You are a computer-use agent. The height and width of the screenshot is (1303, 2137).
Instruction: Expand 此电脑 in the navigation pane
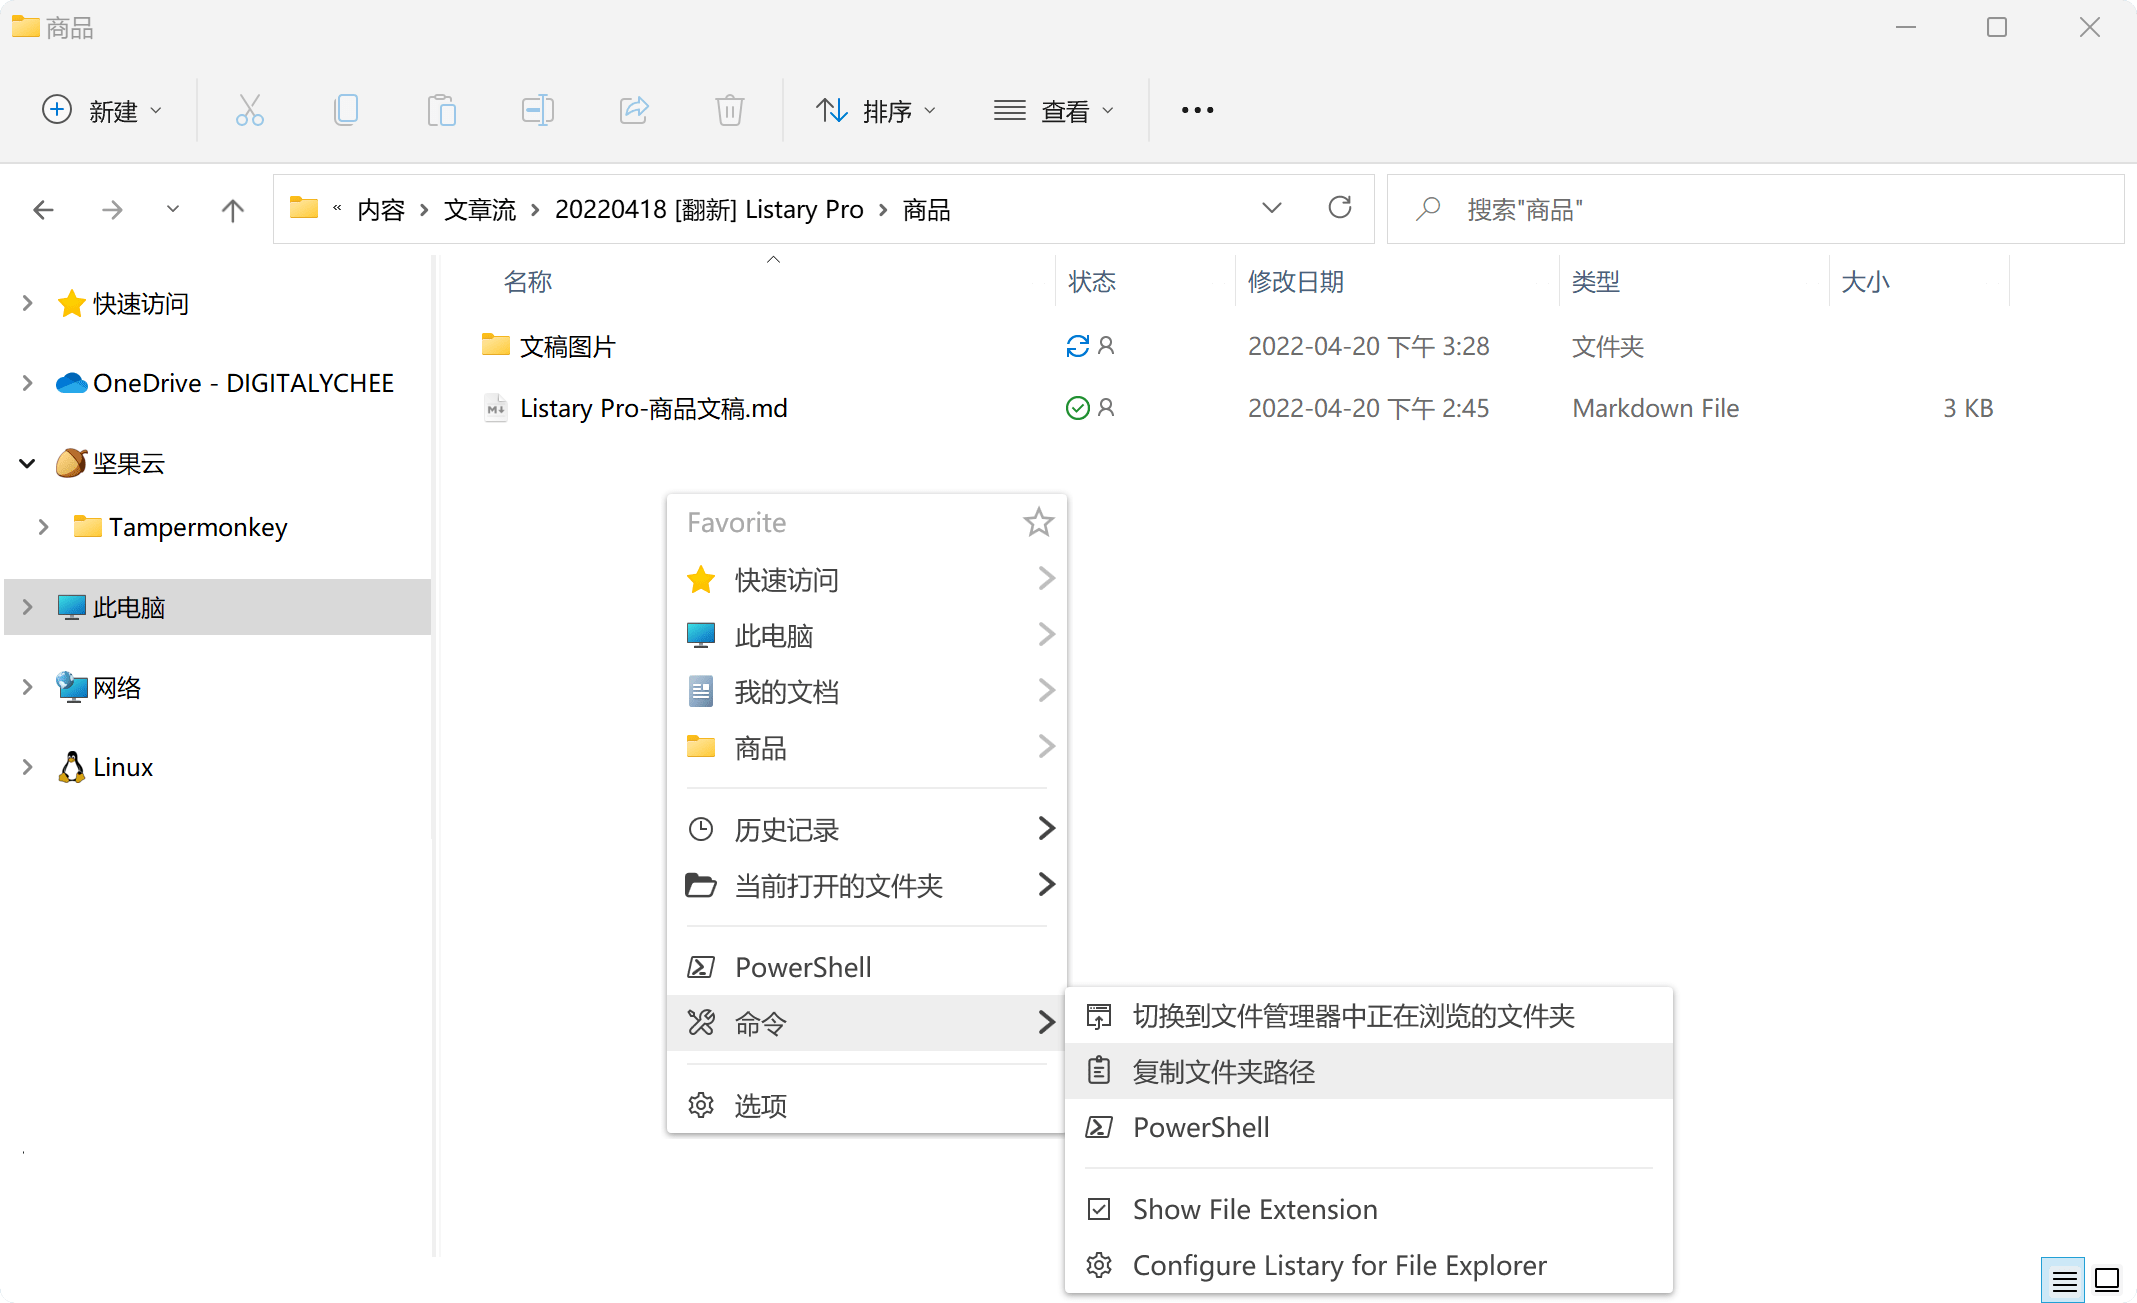coord(26,607)
